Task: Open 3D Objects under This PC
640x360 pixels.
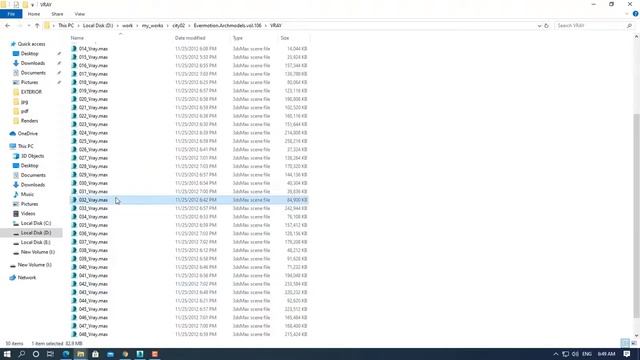Action: [32, 156]
